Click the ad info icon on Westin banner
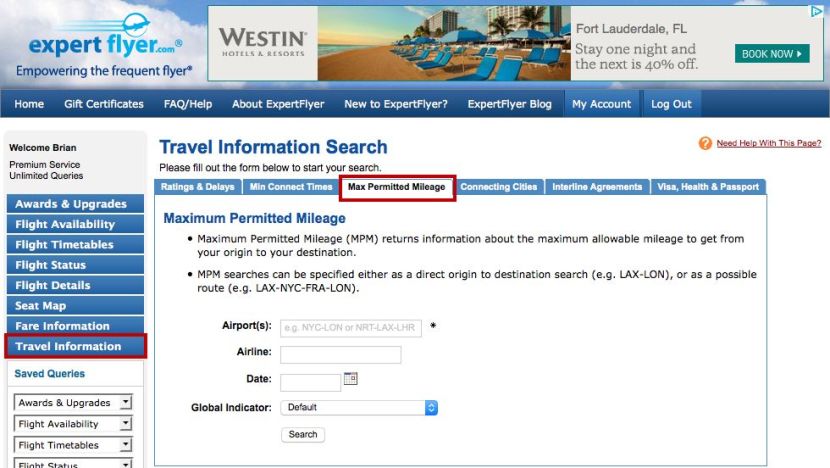This screenshot has height=468, width=830. (x=816, y=13)
